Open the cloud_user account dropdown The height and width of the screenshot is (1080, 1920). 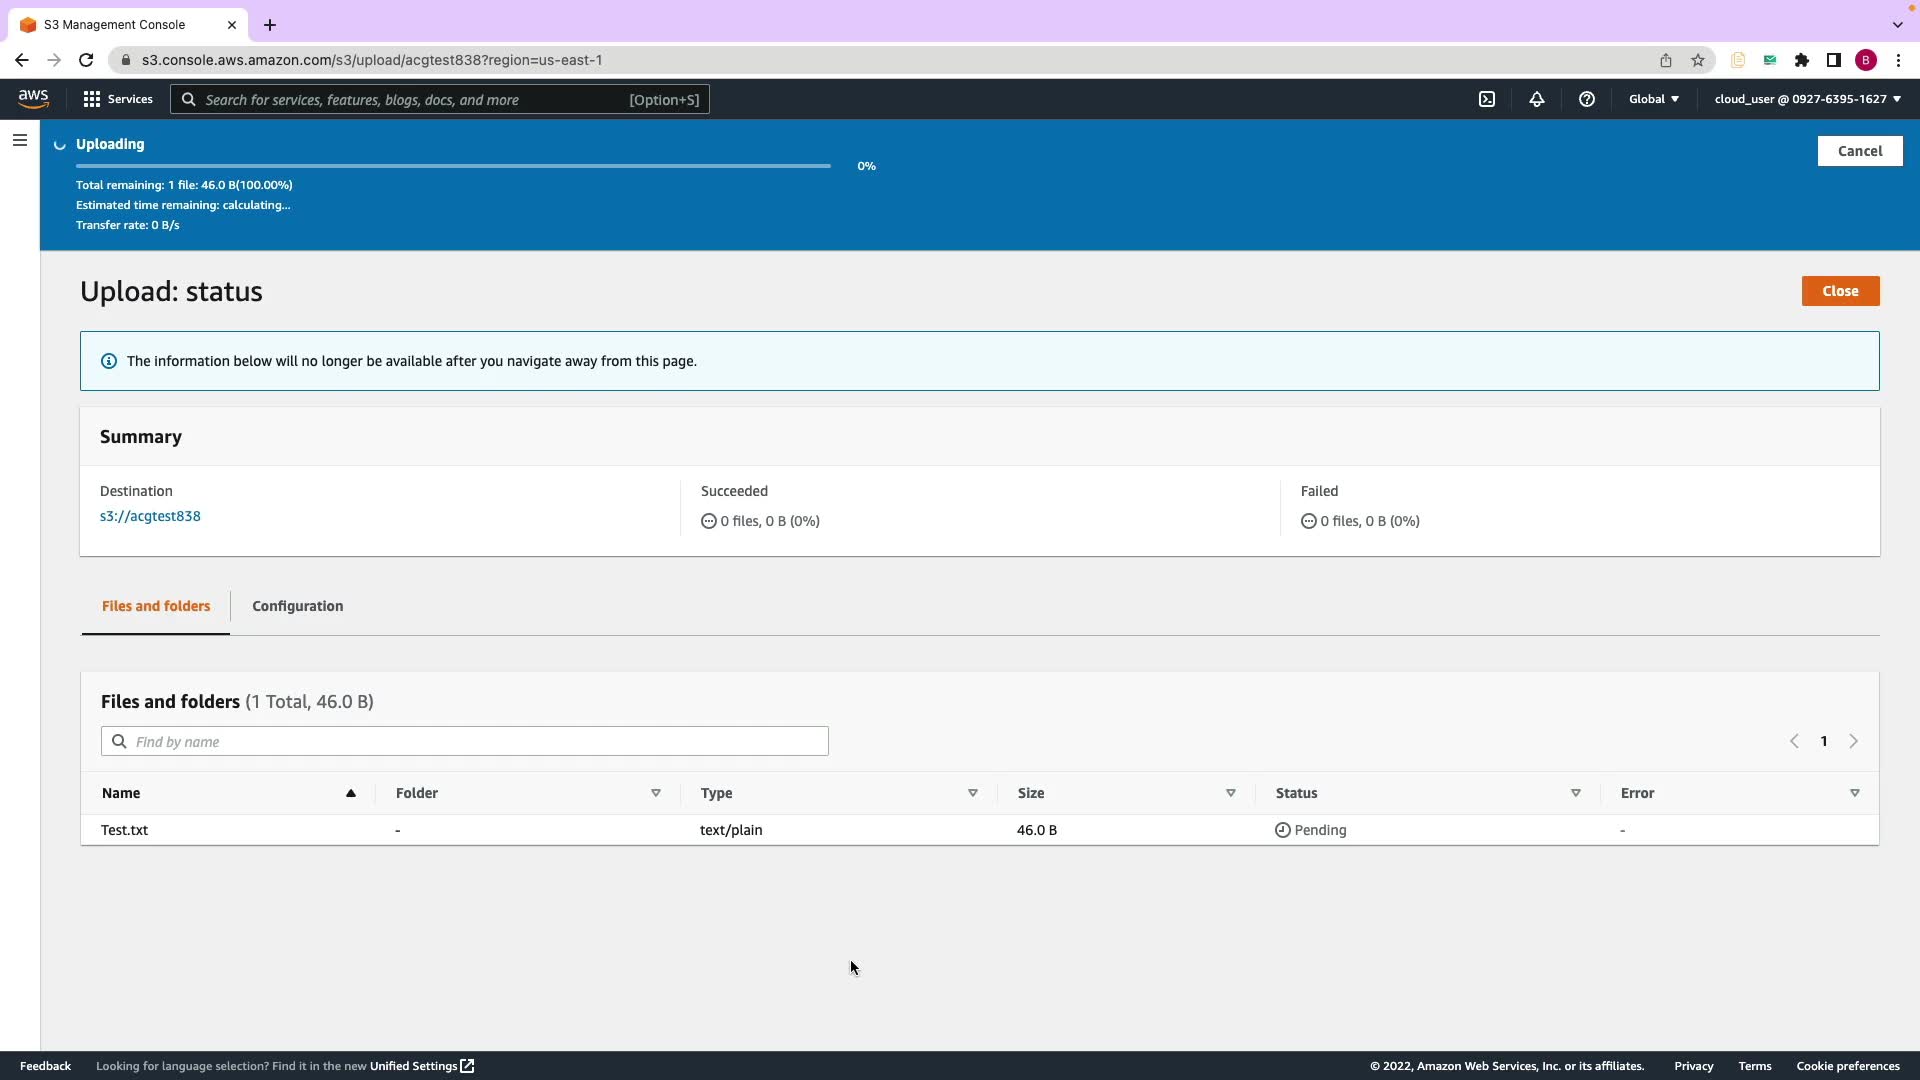point(1807,99)
